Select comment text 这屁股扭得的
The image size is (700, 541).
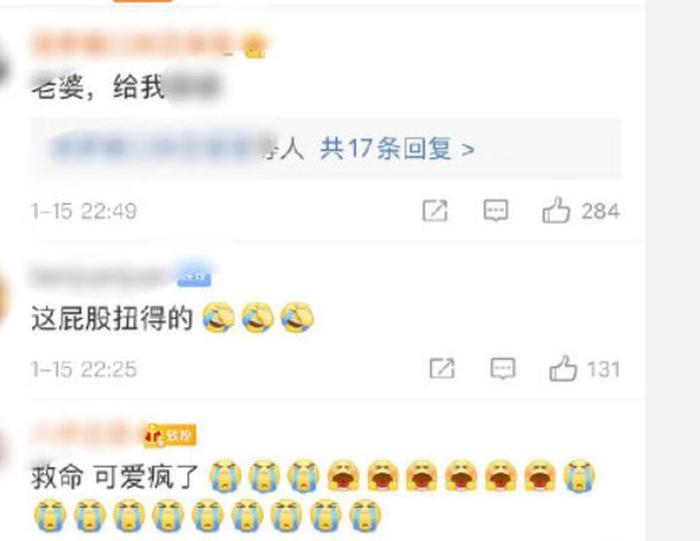112,318
